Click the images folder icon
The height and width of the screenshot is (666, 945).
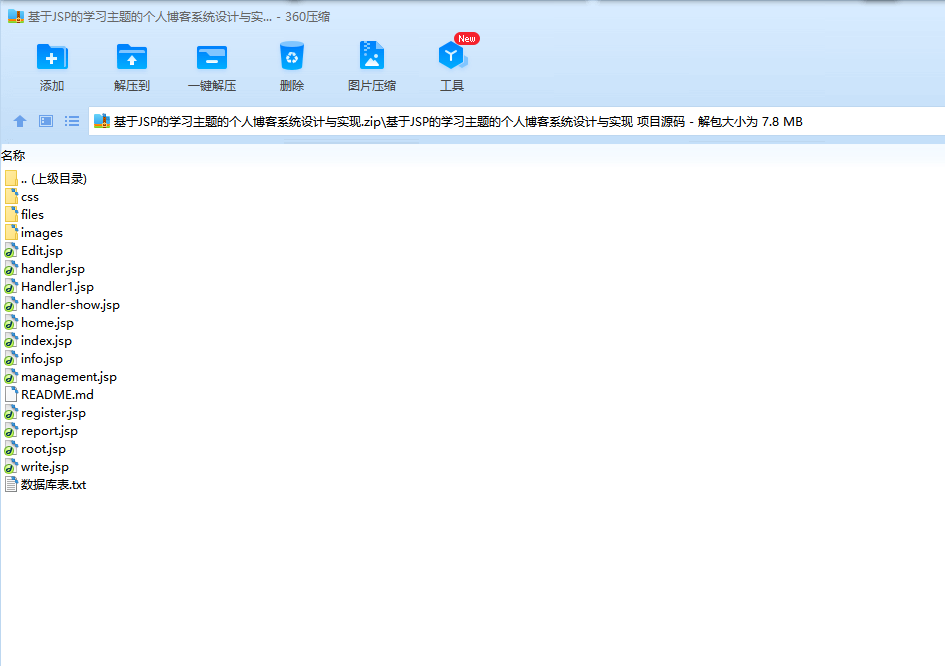point(11,232)
